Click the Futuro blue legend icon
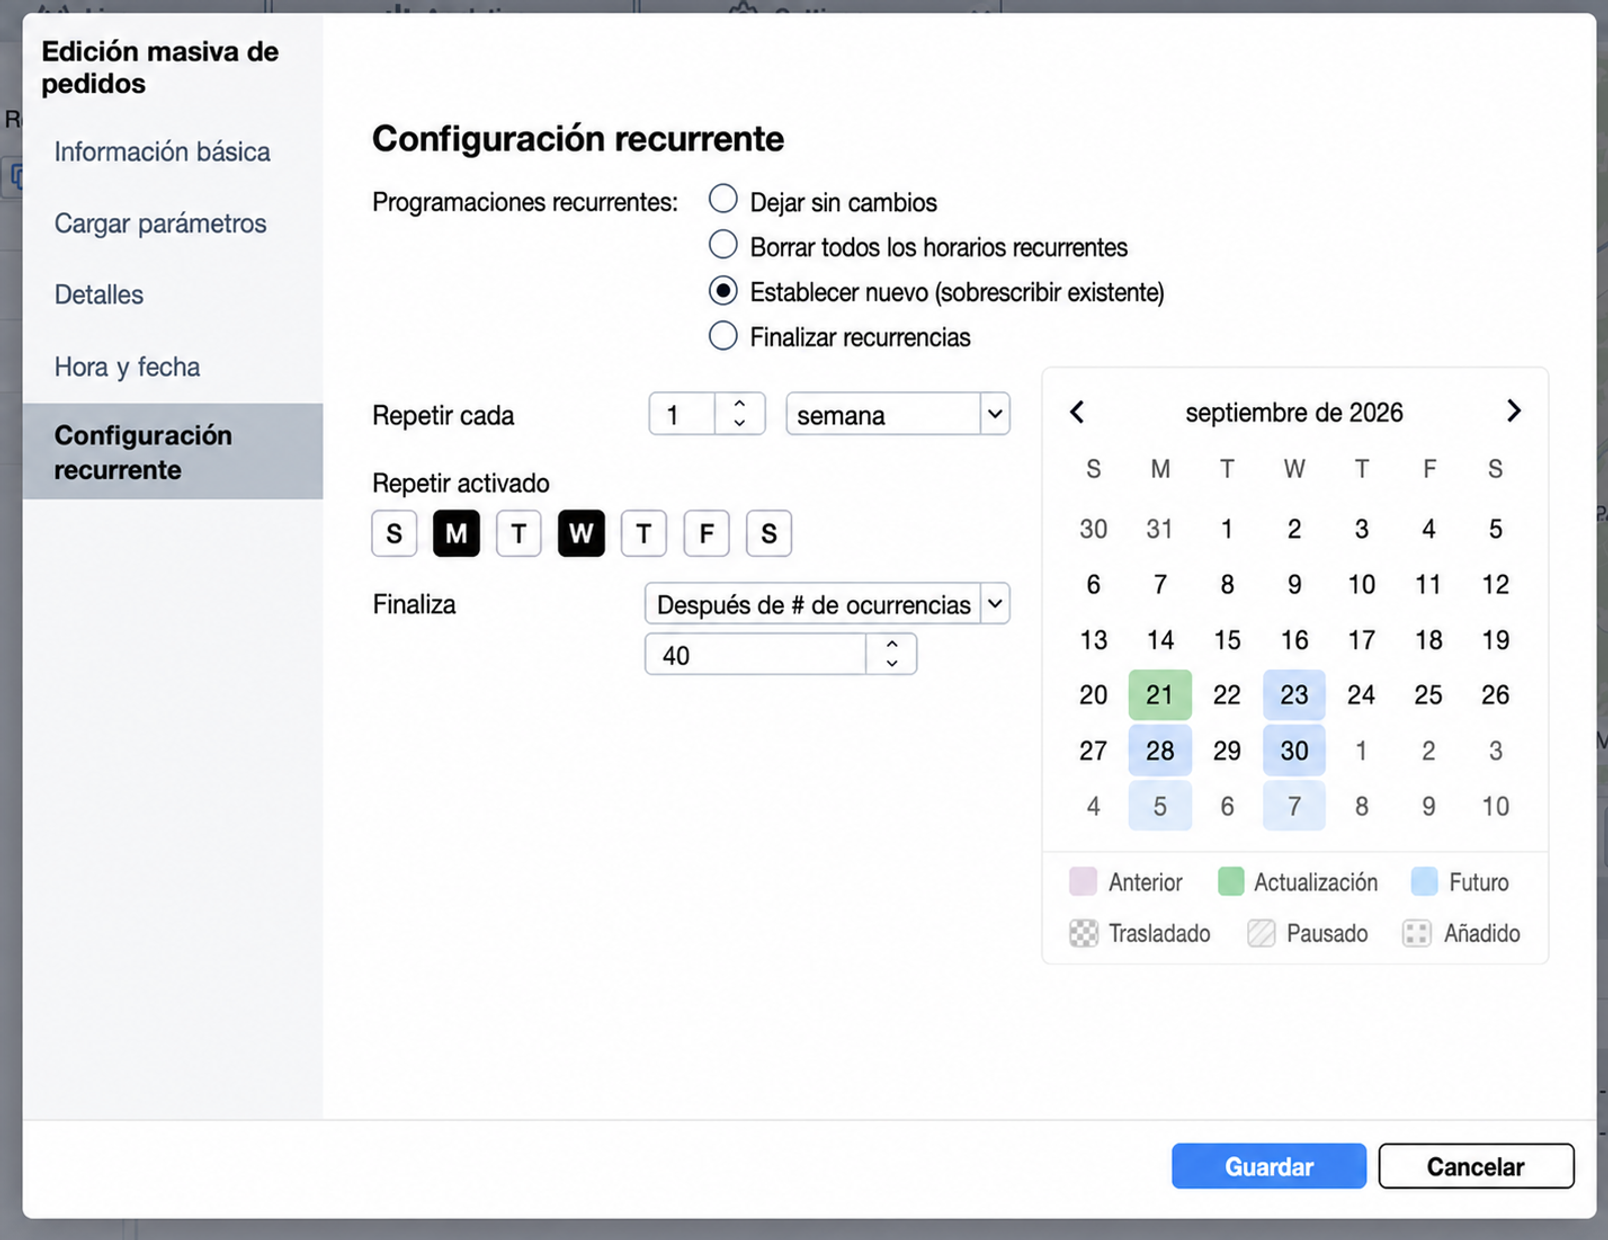1608x1240 pixels. coord(1424,882)
